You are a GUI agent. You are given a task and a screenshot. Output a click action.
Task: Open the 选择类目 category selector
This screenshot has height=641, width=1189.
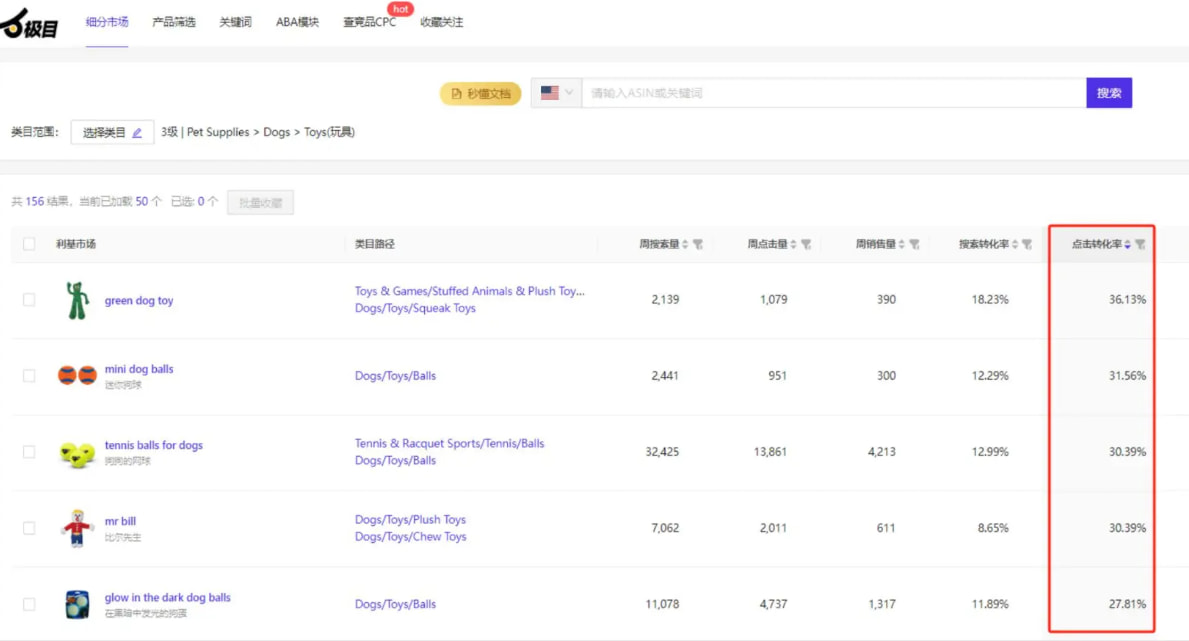point(112,133)
